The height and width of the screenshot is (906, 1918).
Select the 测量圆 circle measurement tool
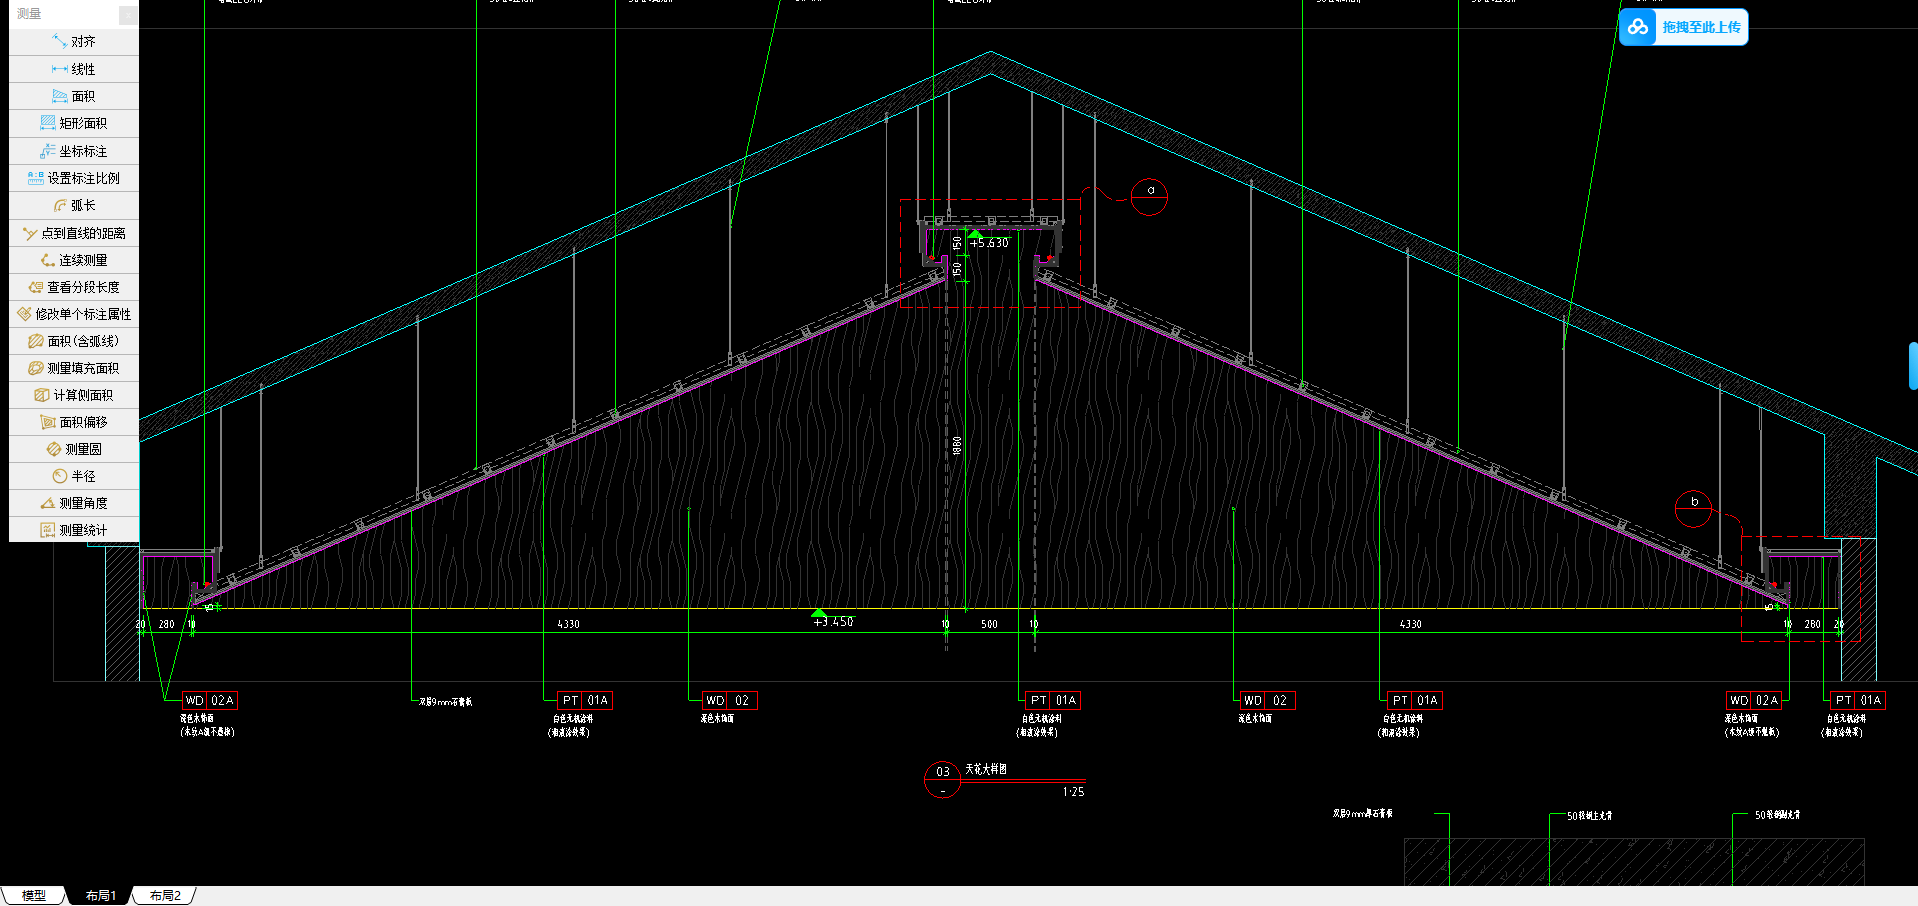coord(74,449)
